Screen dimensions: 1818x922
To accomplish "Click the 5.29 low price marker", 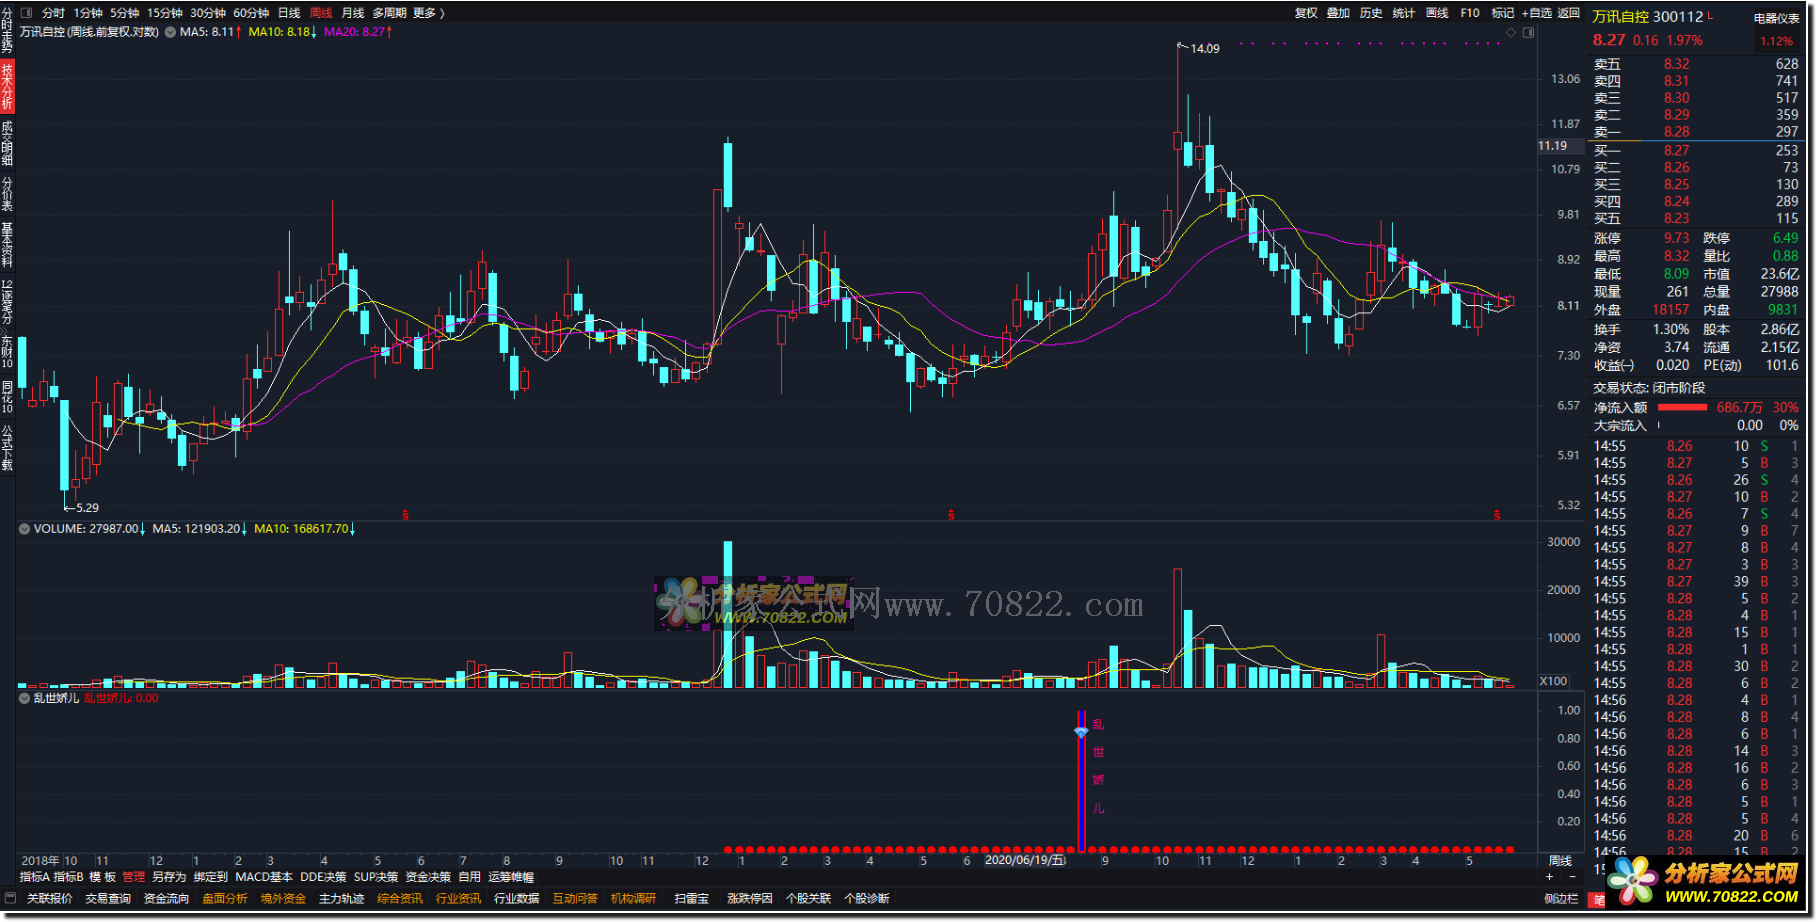I will click(87, 508).
